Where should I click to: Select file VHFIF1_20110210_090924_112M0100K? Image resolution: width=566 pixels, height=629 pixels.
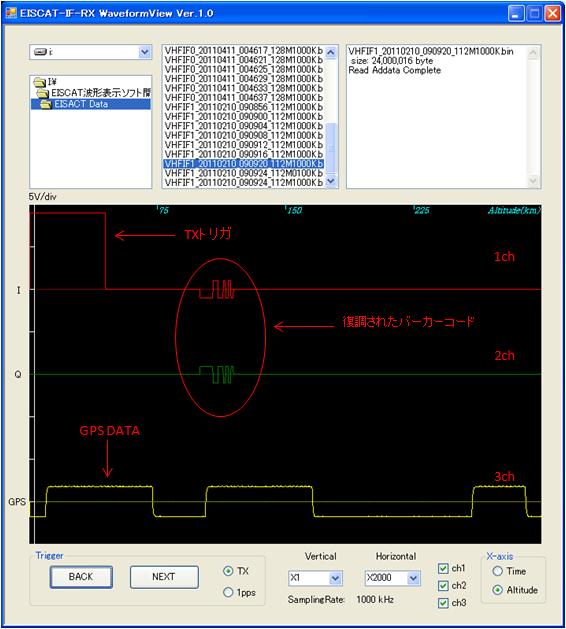(x=243, y=173)
